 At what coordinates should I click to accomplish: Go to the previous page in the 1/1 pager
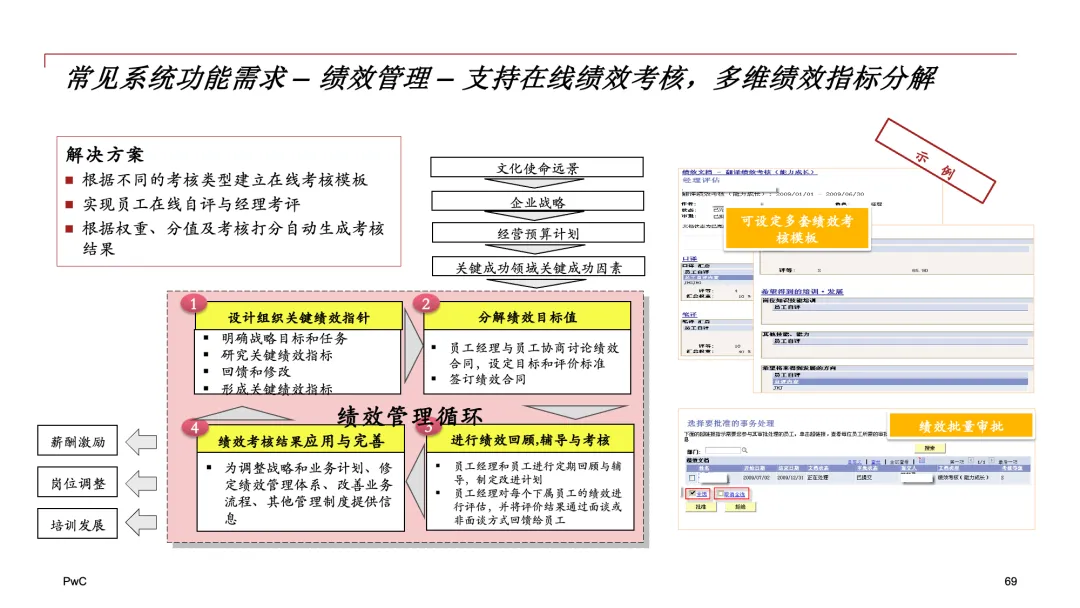(971, 461)
